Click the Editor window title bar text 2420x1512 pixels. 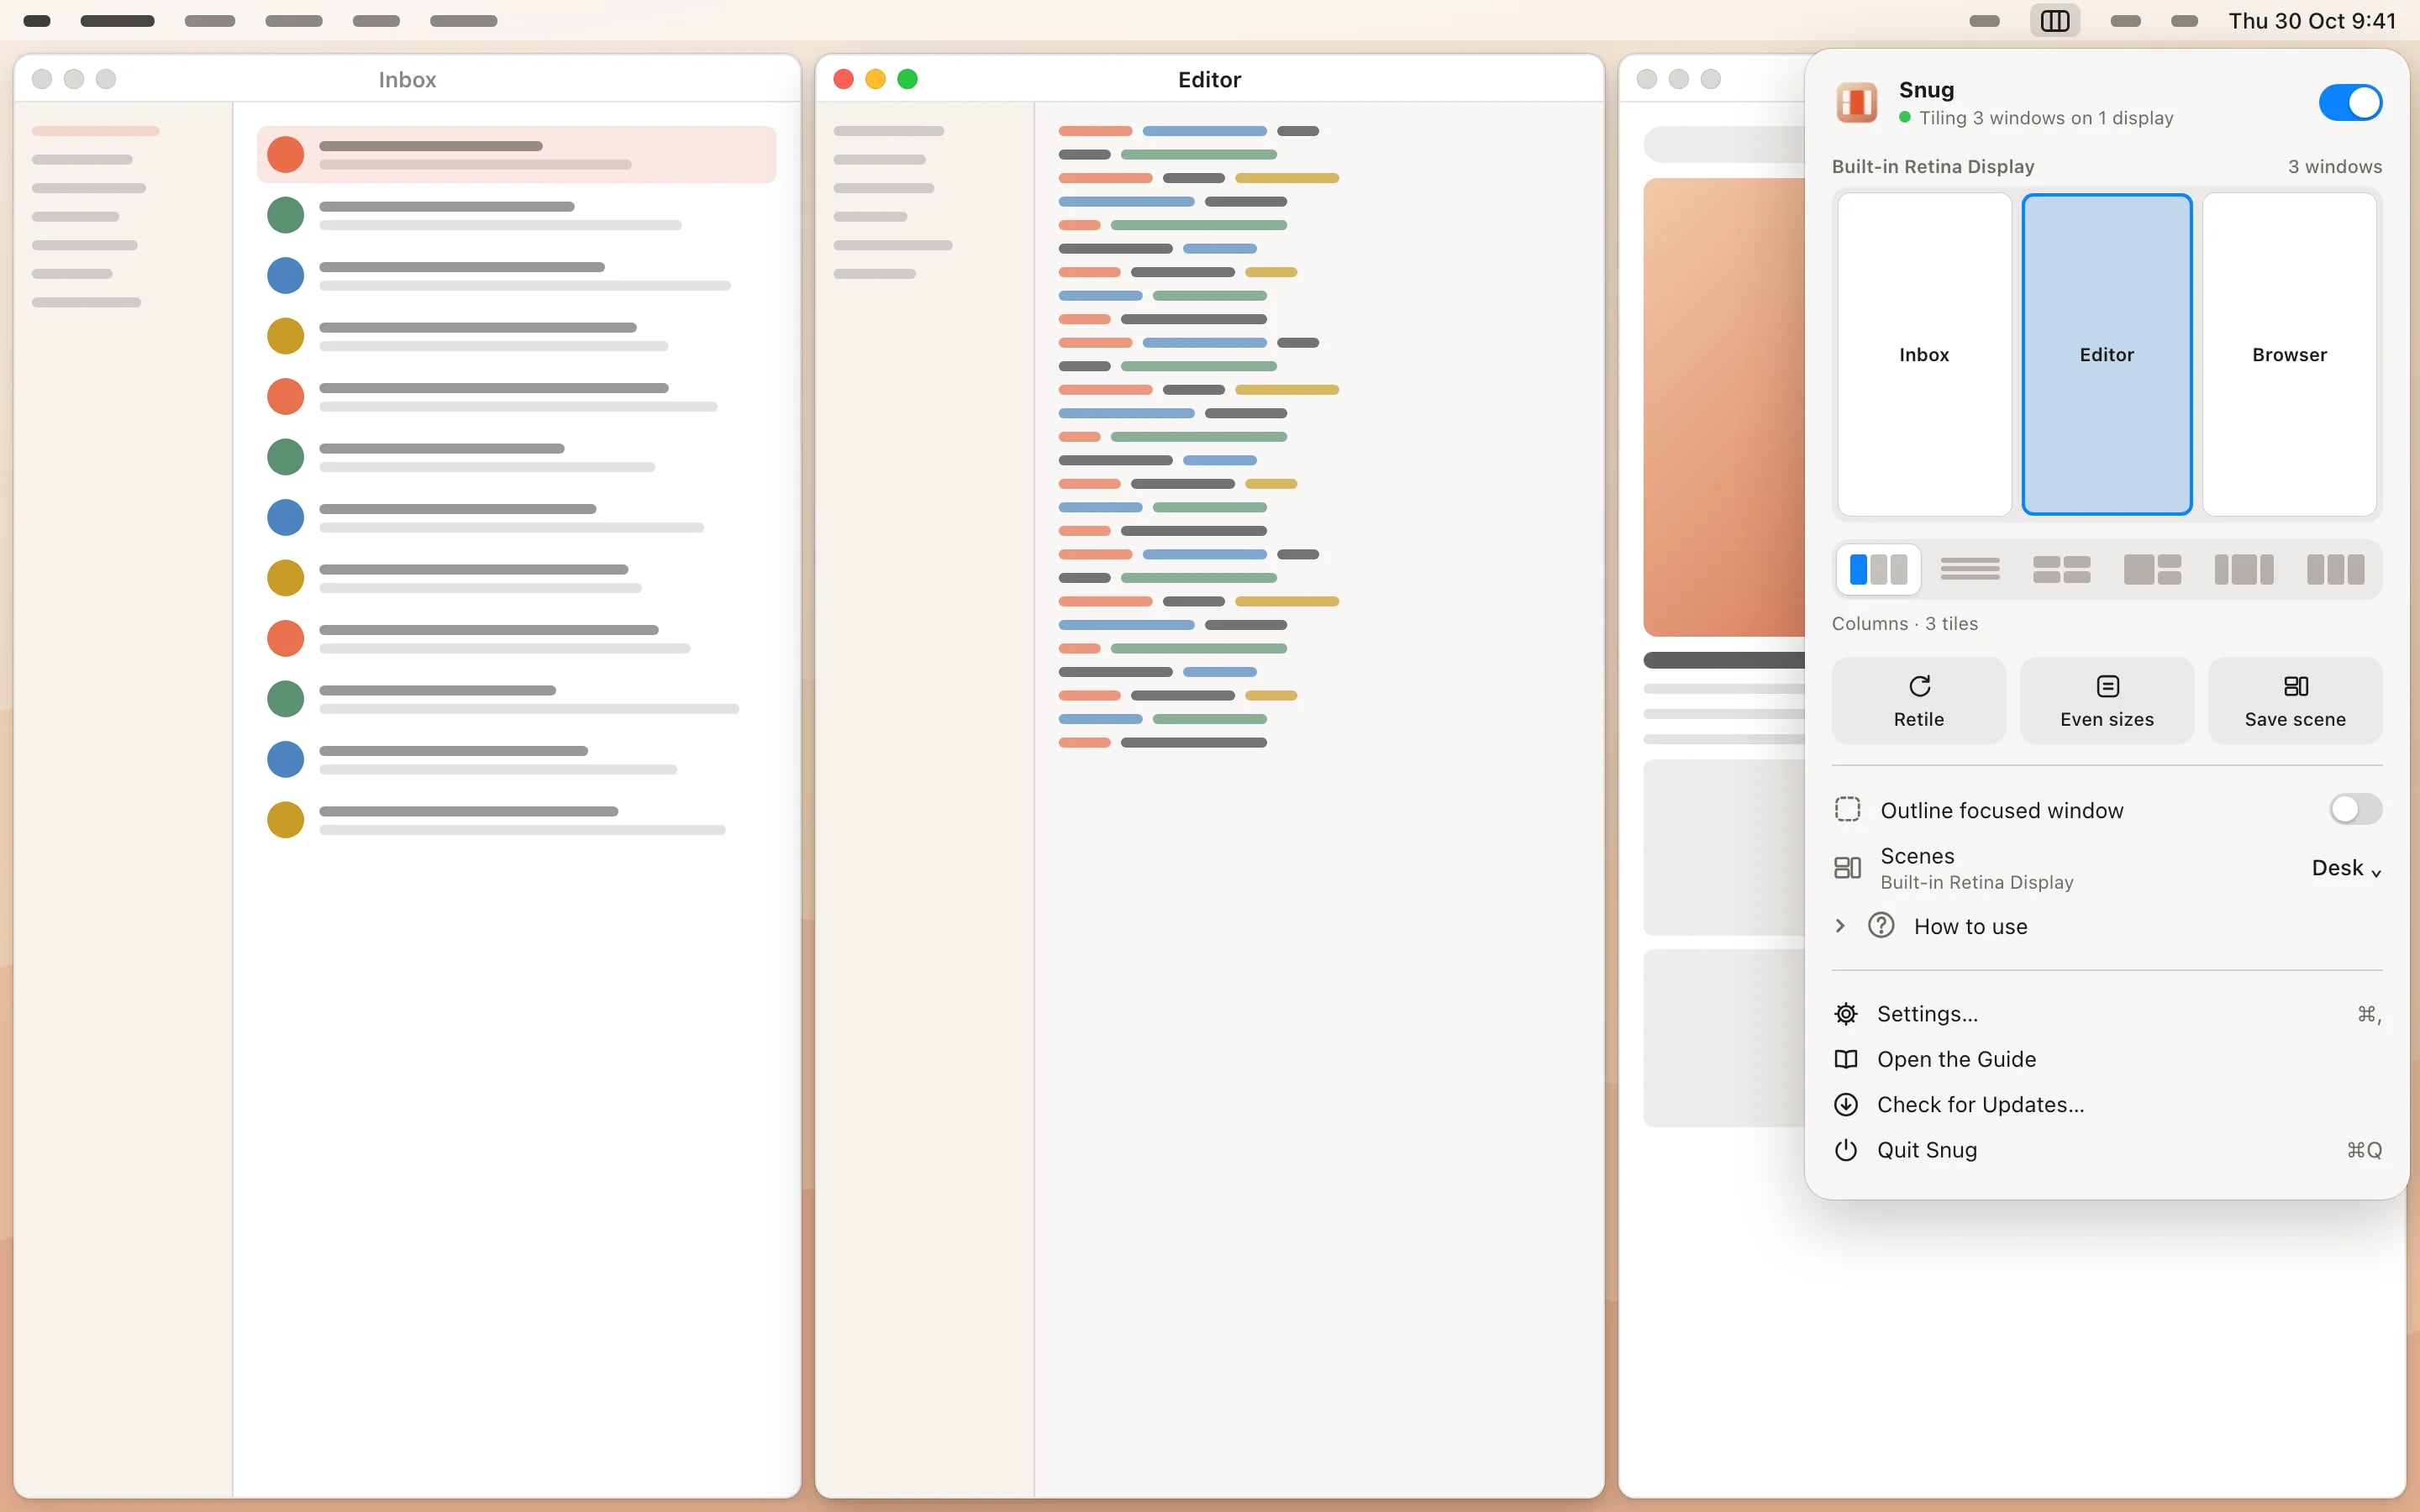1209,80
